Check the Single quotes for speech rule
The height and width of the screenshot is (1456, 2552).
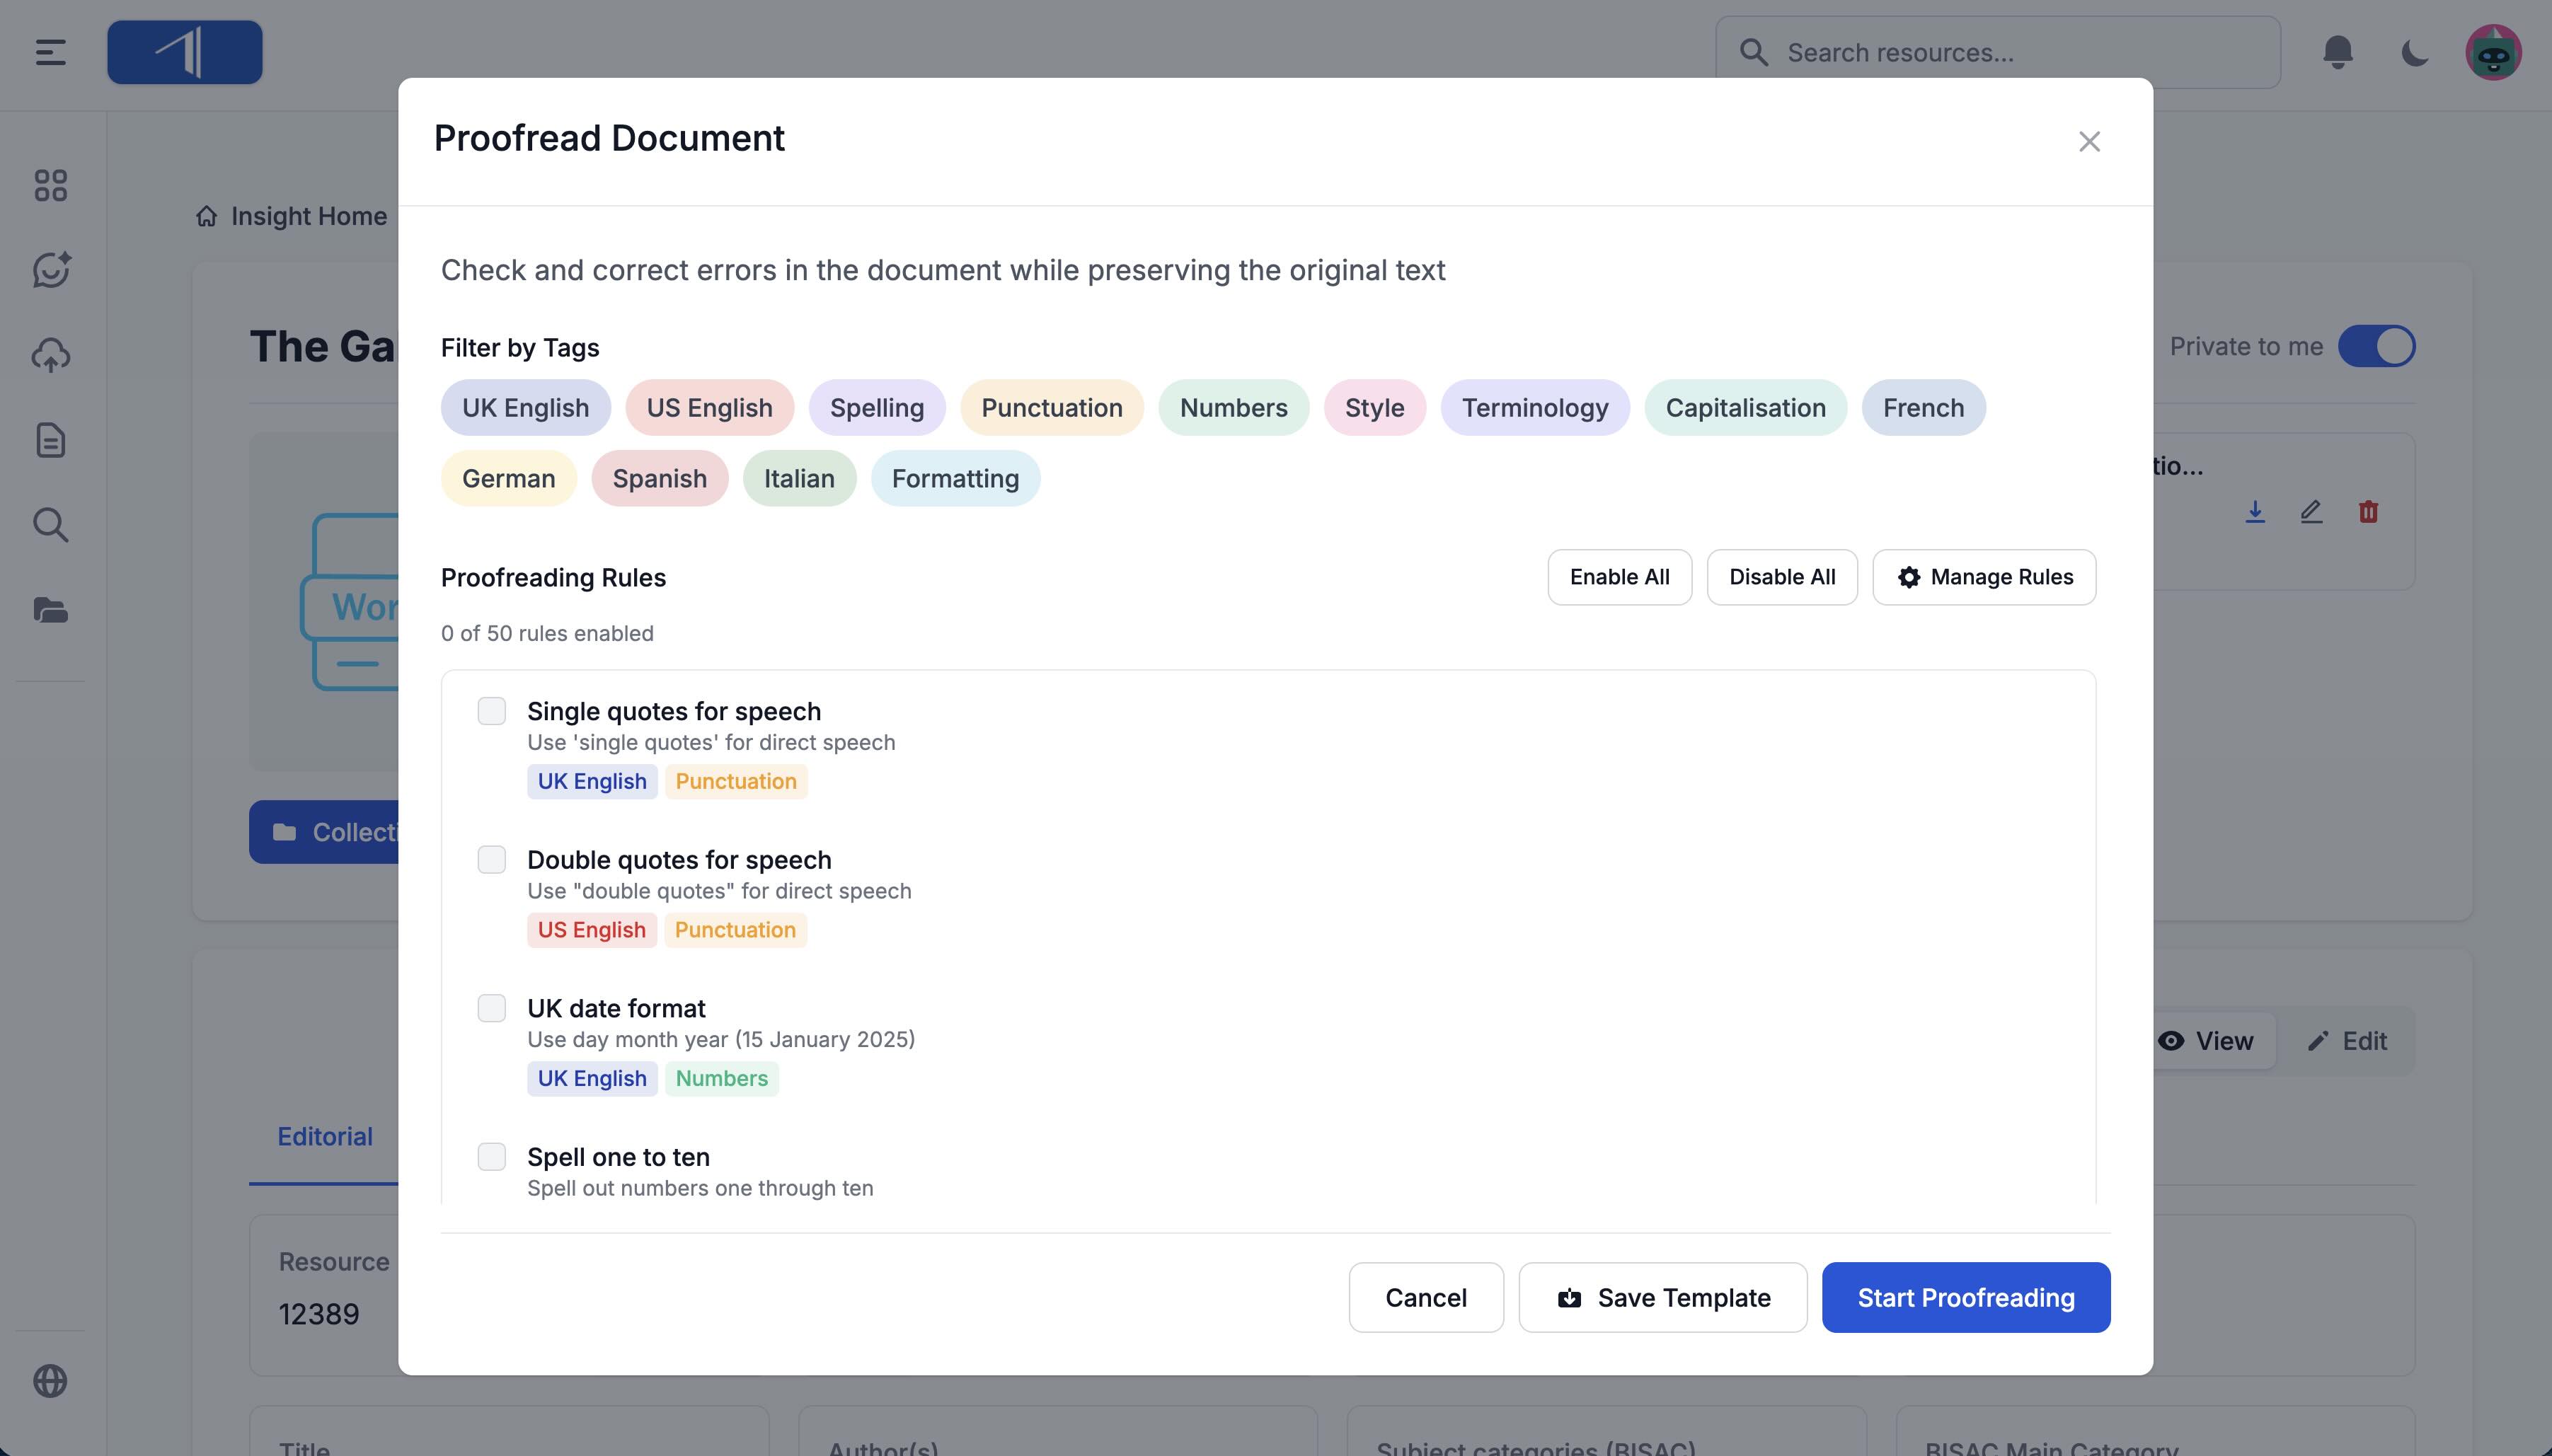(491, 711)
